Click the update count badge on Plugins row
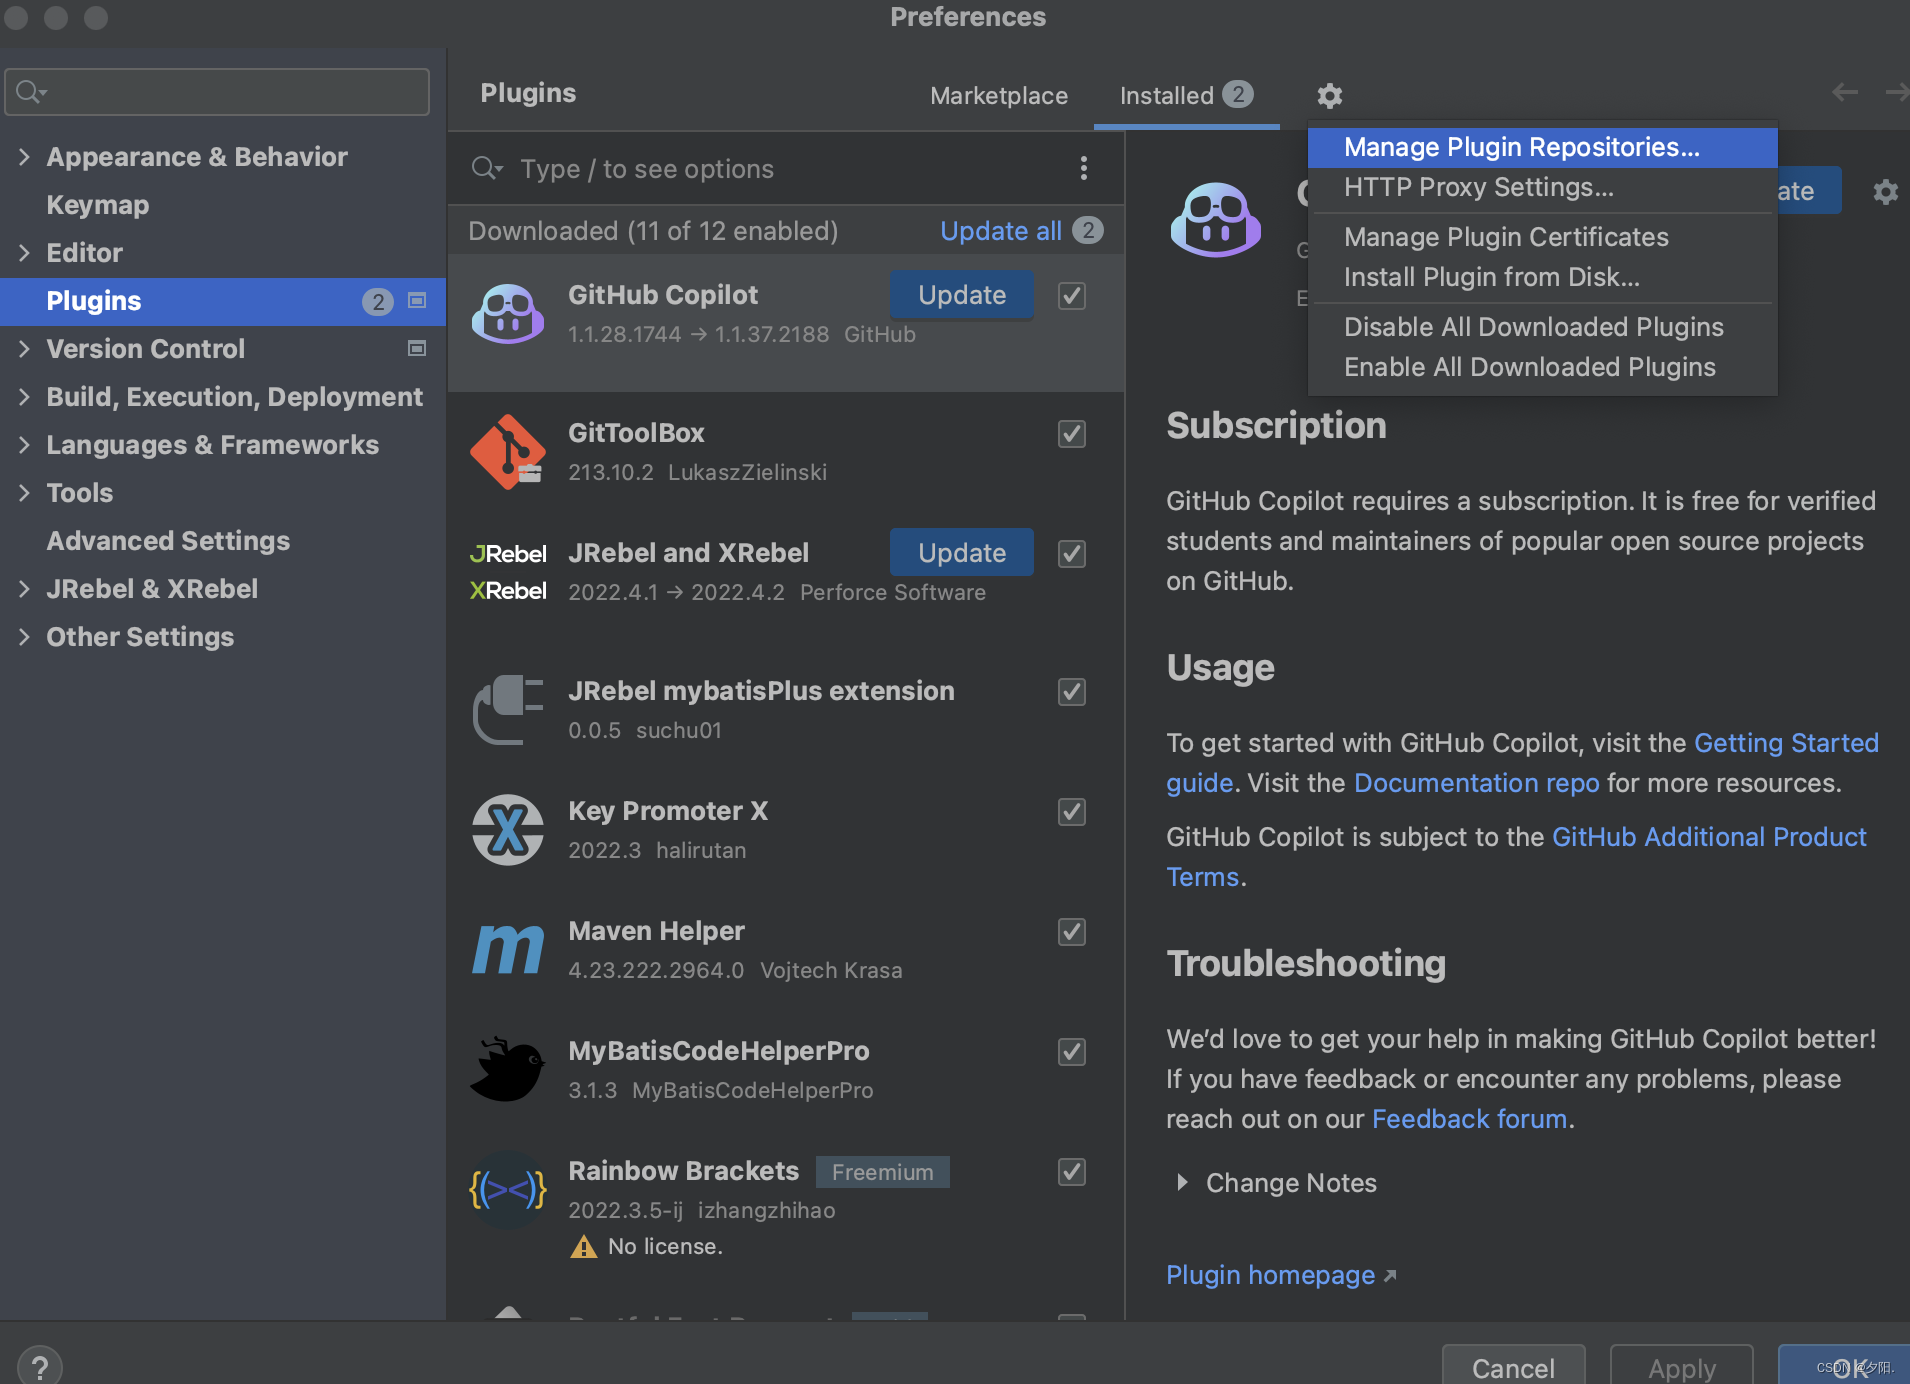The height and width of the screenshot is (1384, 1910). tap(377, 301)
